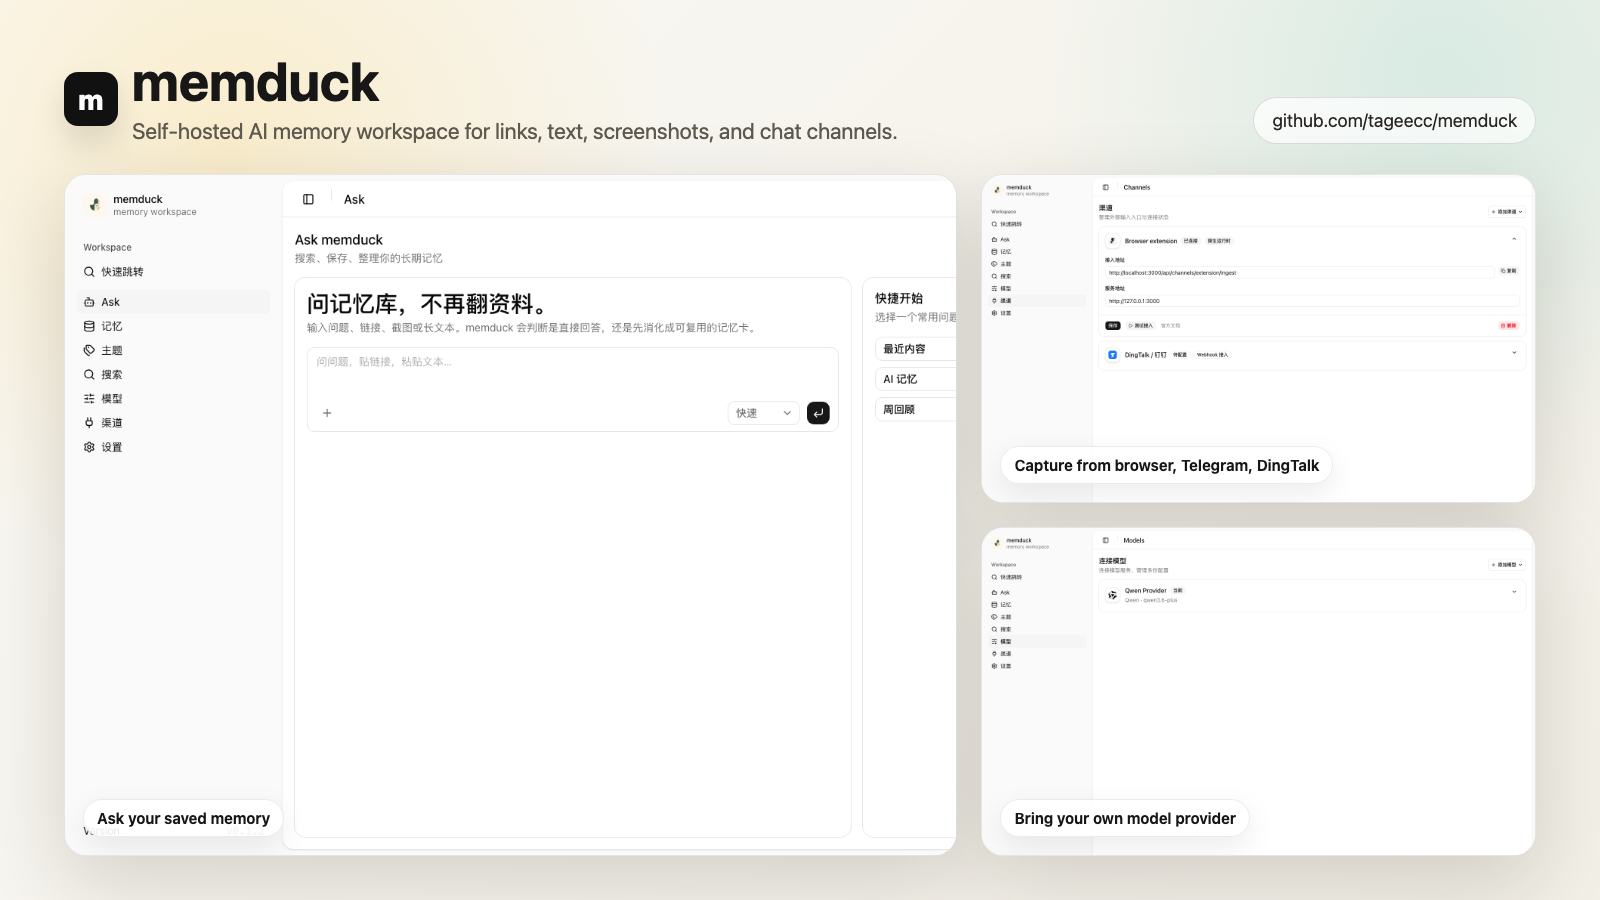
Task: Open topics item in Channels window sidebar
Action: tap(1037, 264)
